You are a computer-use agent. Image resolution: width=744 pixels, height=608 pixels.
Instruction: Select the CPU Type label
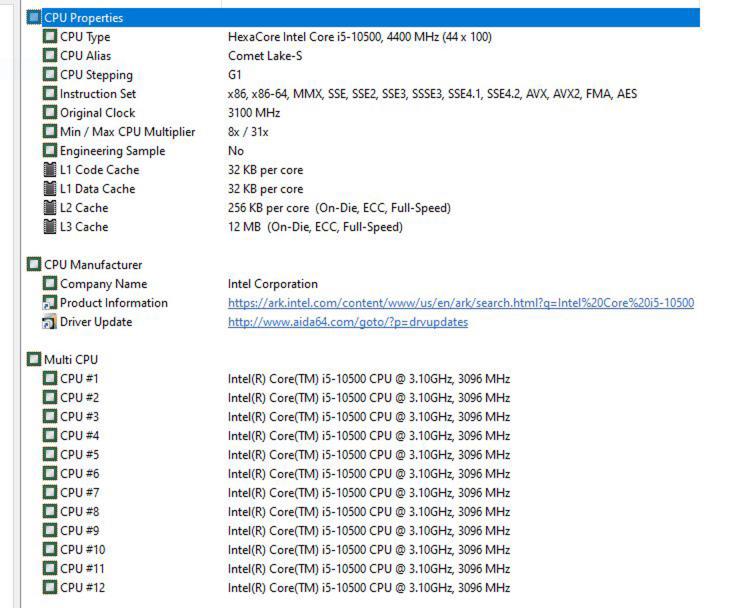(x=85, y=37)
